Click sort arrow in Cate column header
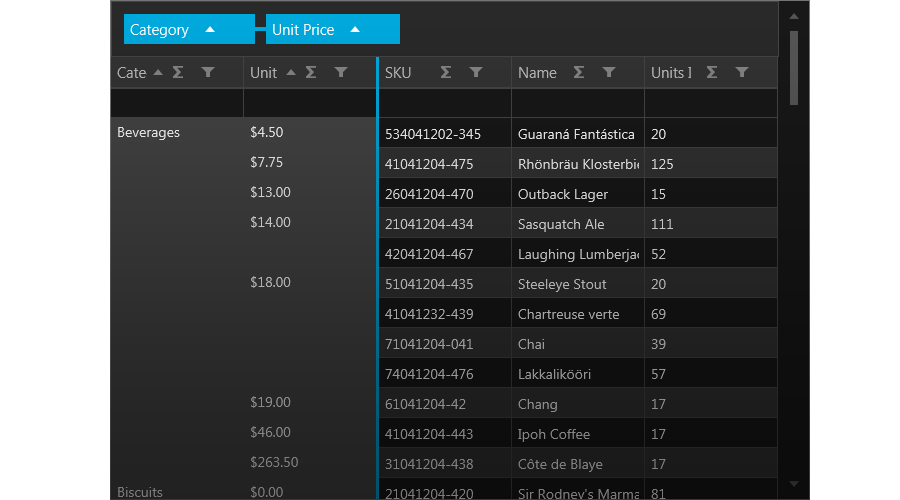The height and width of the screenshot is (500, 900). click(x=158, y=72)
